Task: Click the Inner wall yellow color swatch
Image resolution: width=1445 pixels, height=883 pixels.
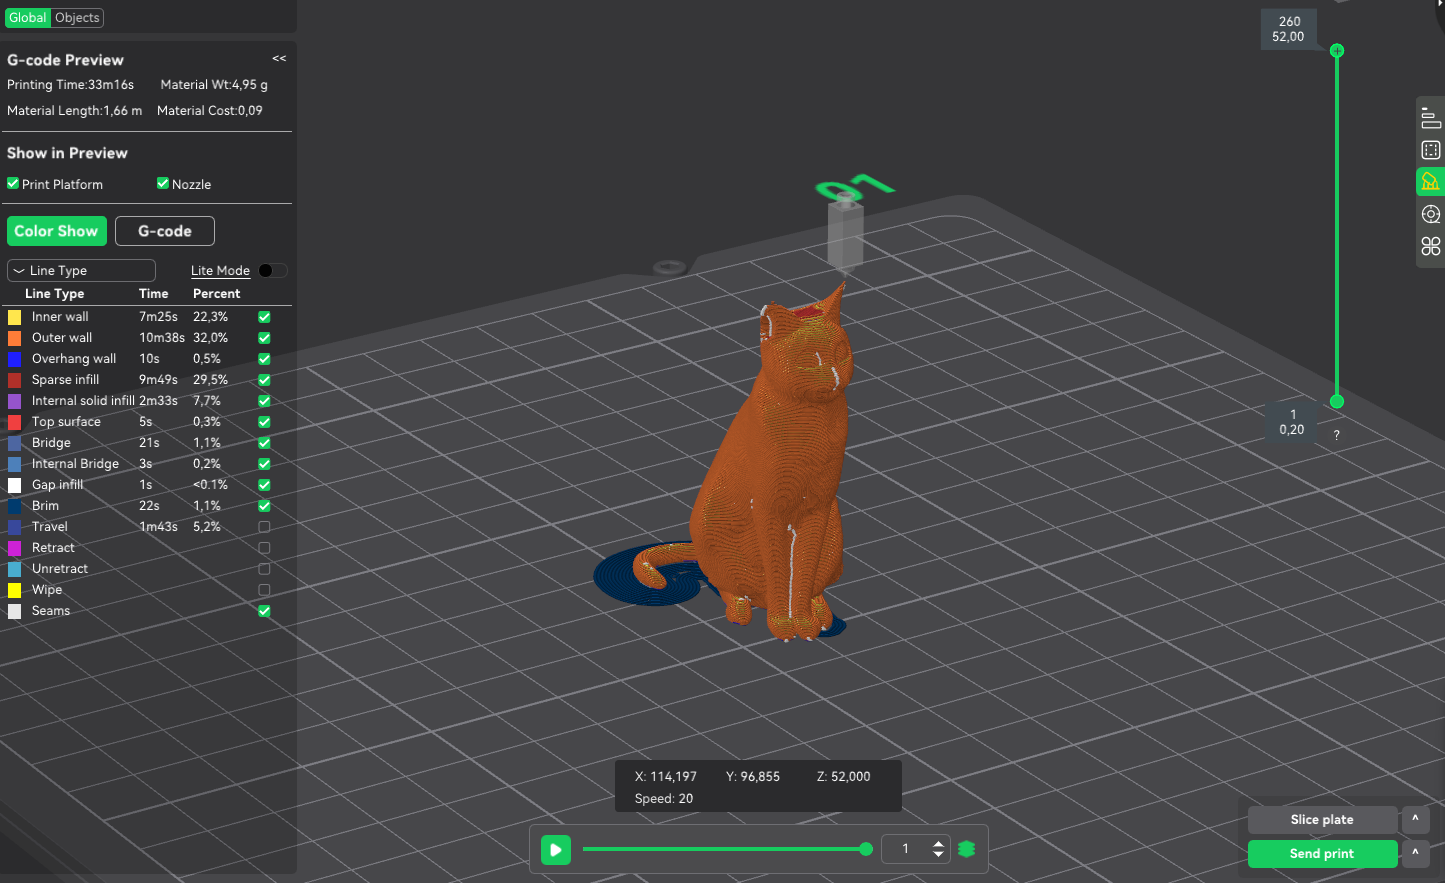Action: (14, 317)
